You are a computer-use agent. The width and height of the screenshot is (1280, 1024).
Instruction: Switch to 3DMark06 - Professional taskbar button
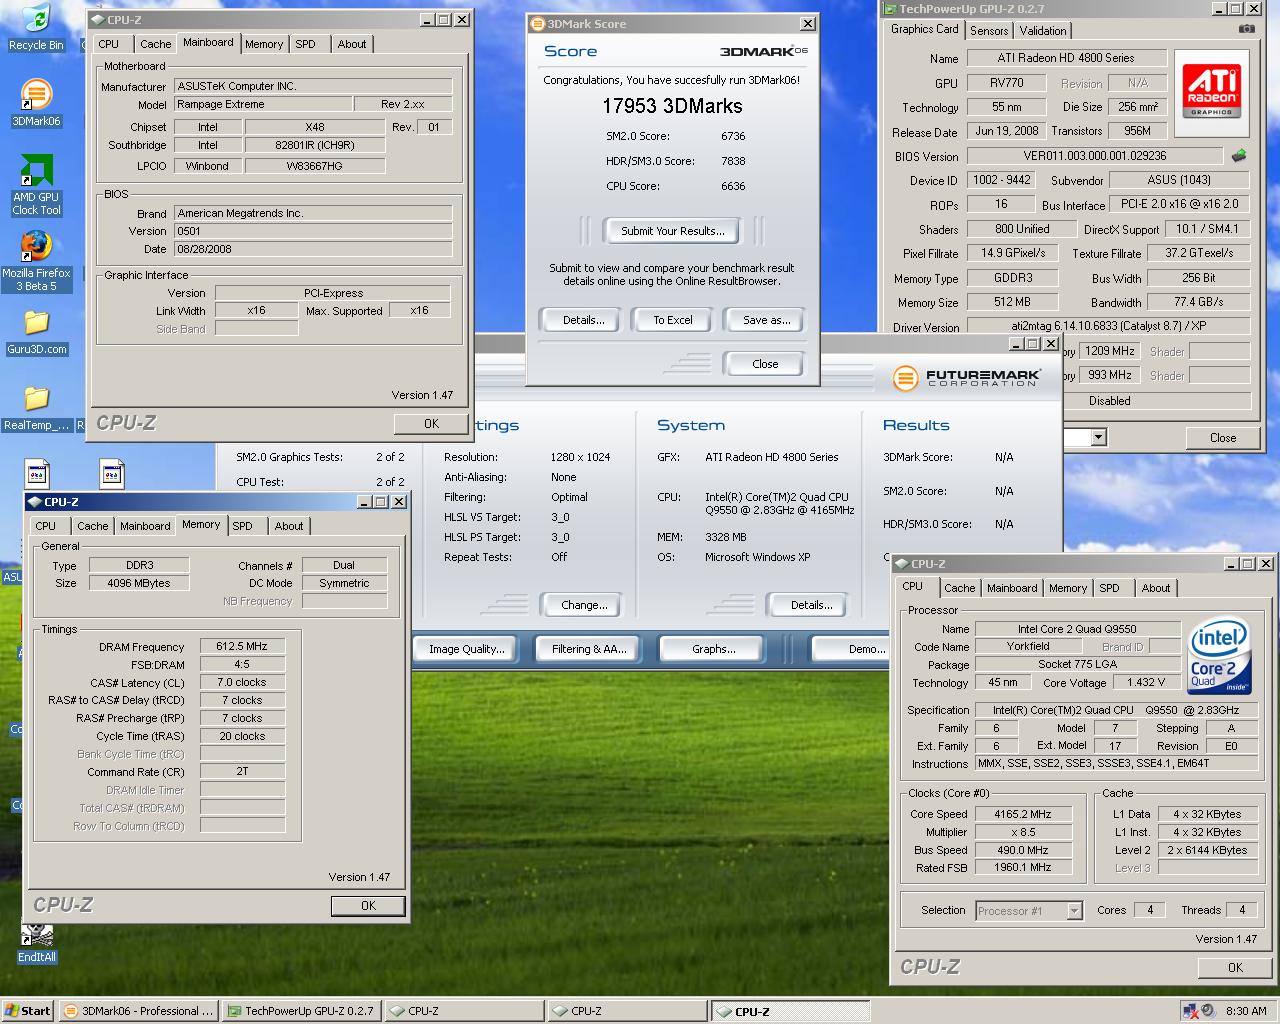(x=138, y=1011)
